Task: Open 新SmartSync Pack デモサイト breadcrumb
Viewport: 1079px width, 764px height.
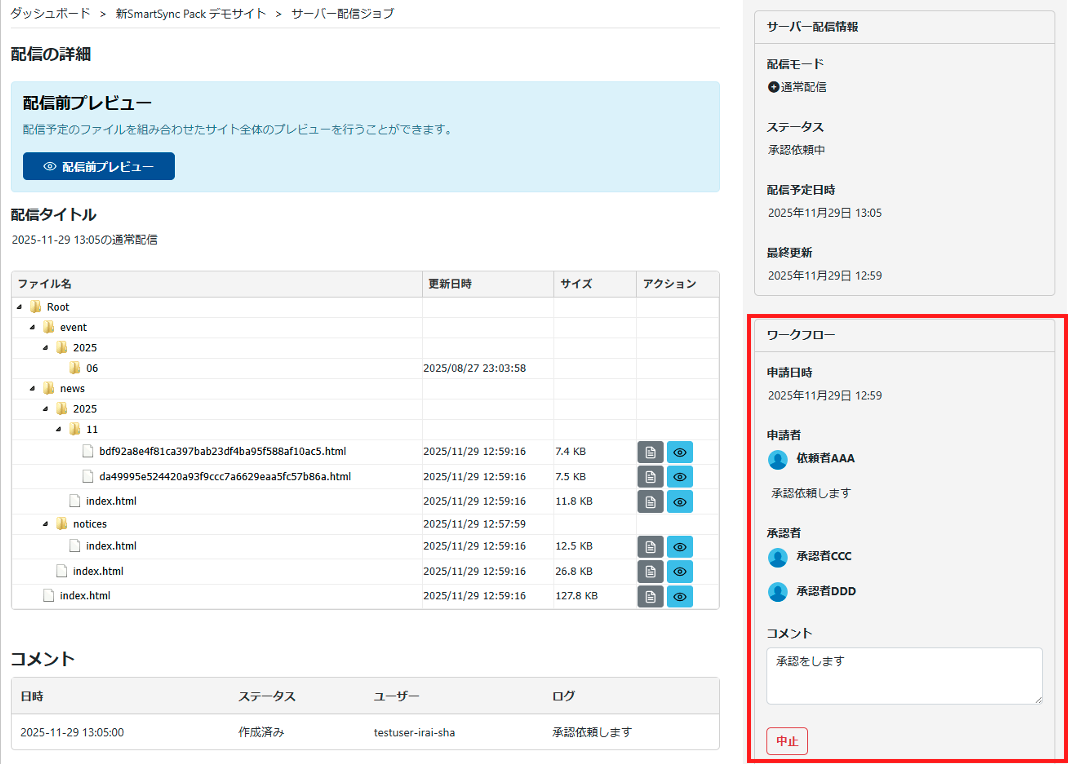Action: point(190,14)
